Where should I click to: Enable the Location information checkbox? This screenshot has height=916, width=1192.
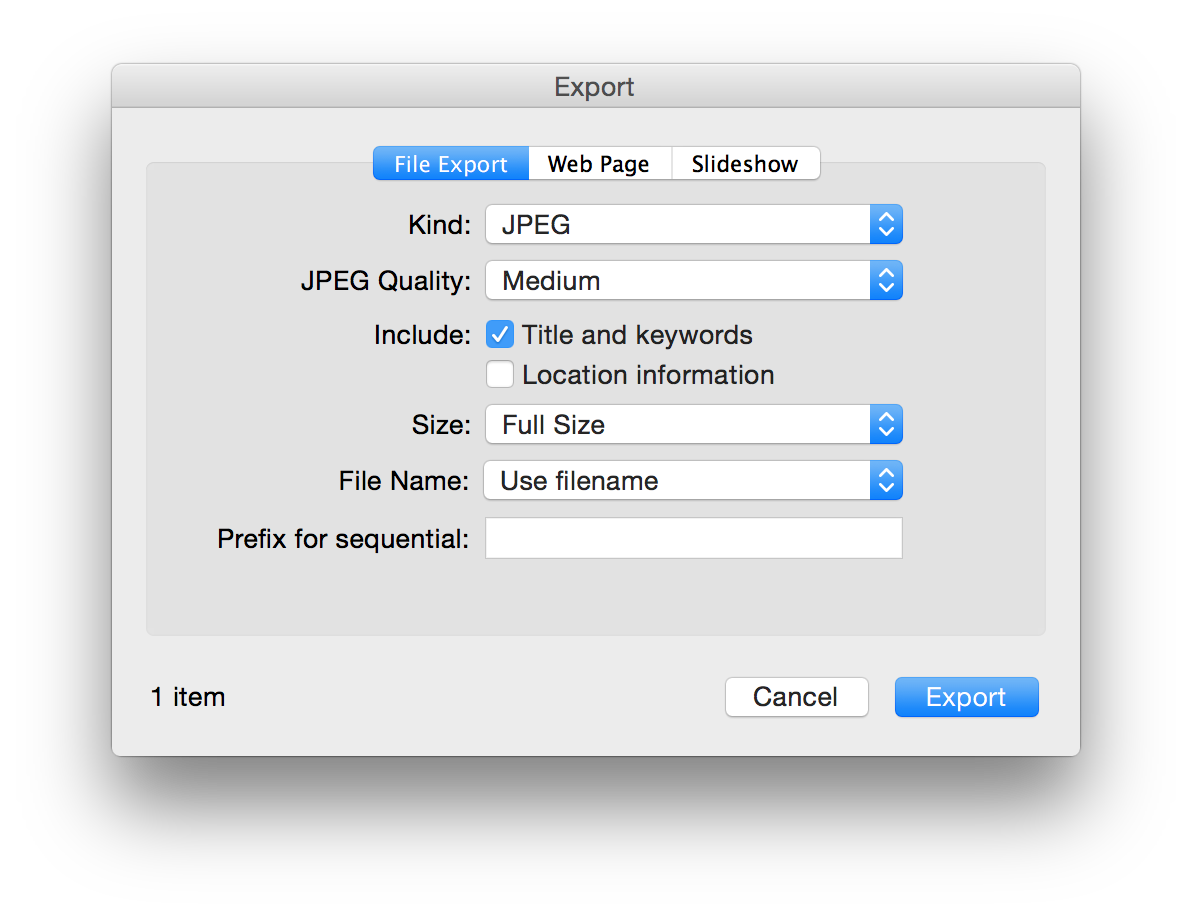[500, 375]
